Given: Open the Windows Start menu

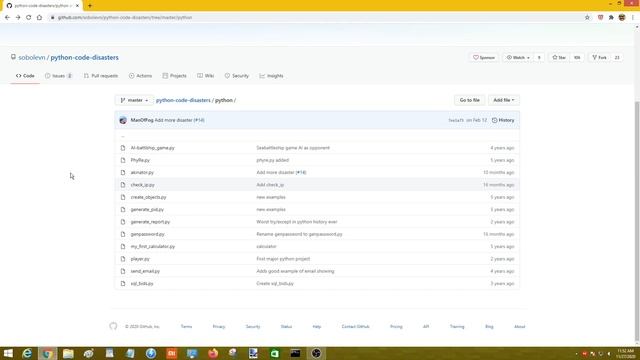Looking at the screenshot, I should click(x=8, y=353).
